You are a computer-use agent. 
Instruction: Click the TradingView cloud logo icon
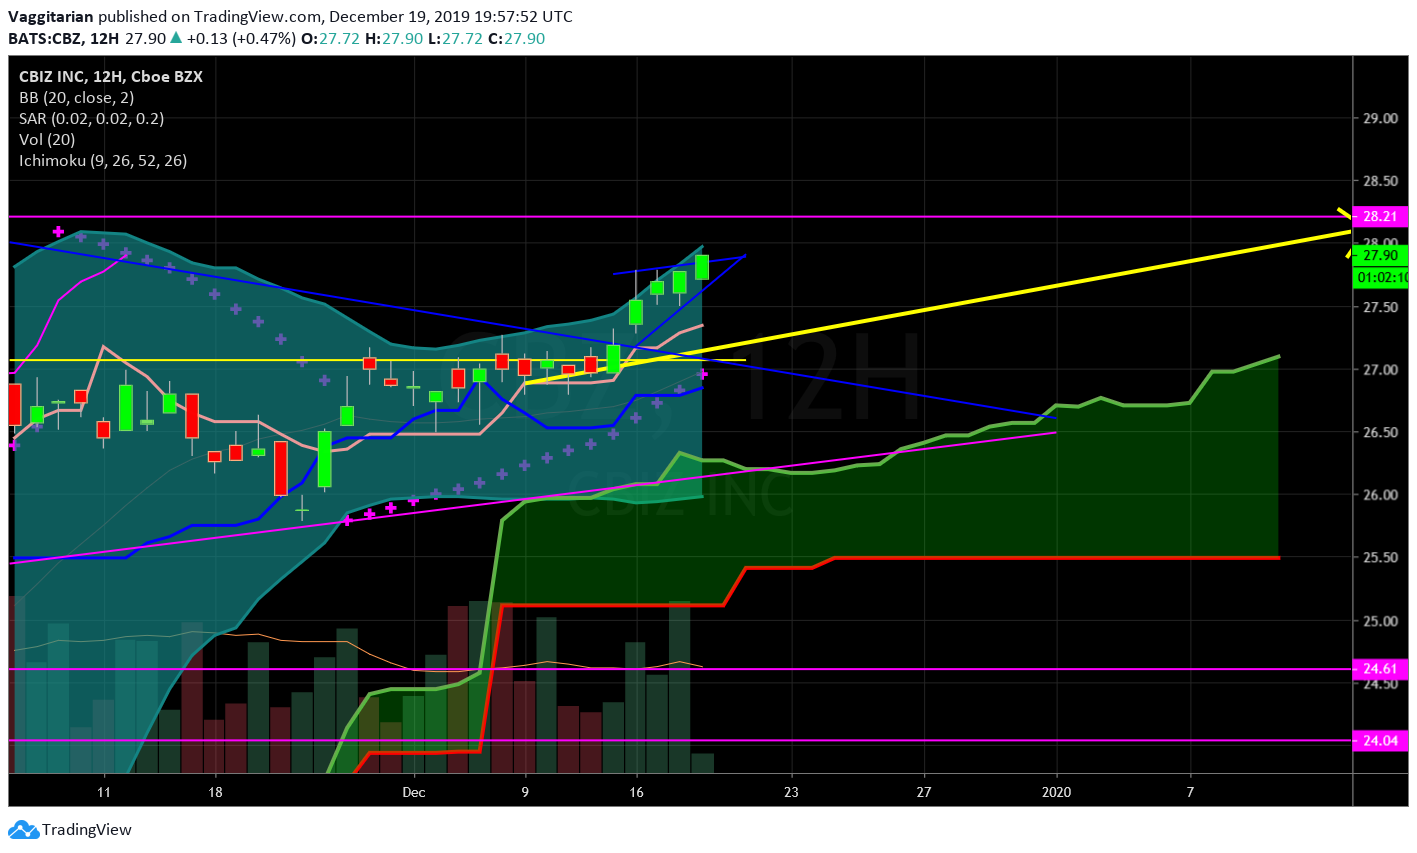[23, 830]
